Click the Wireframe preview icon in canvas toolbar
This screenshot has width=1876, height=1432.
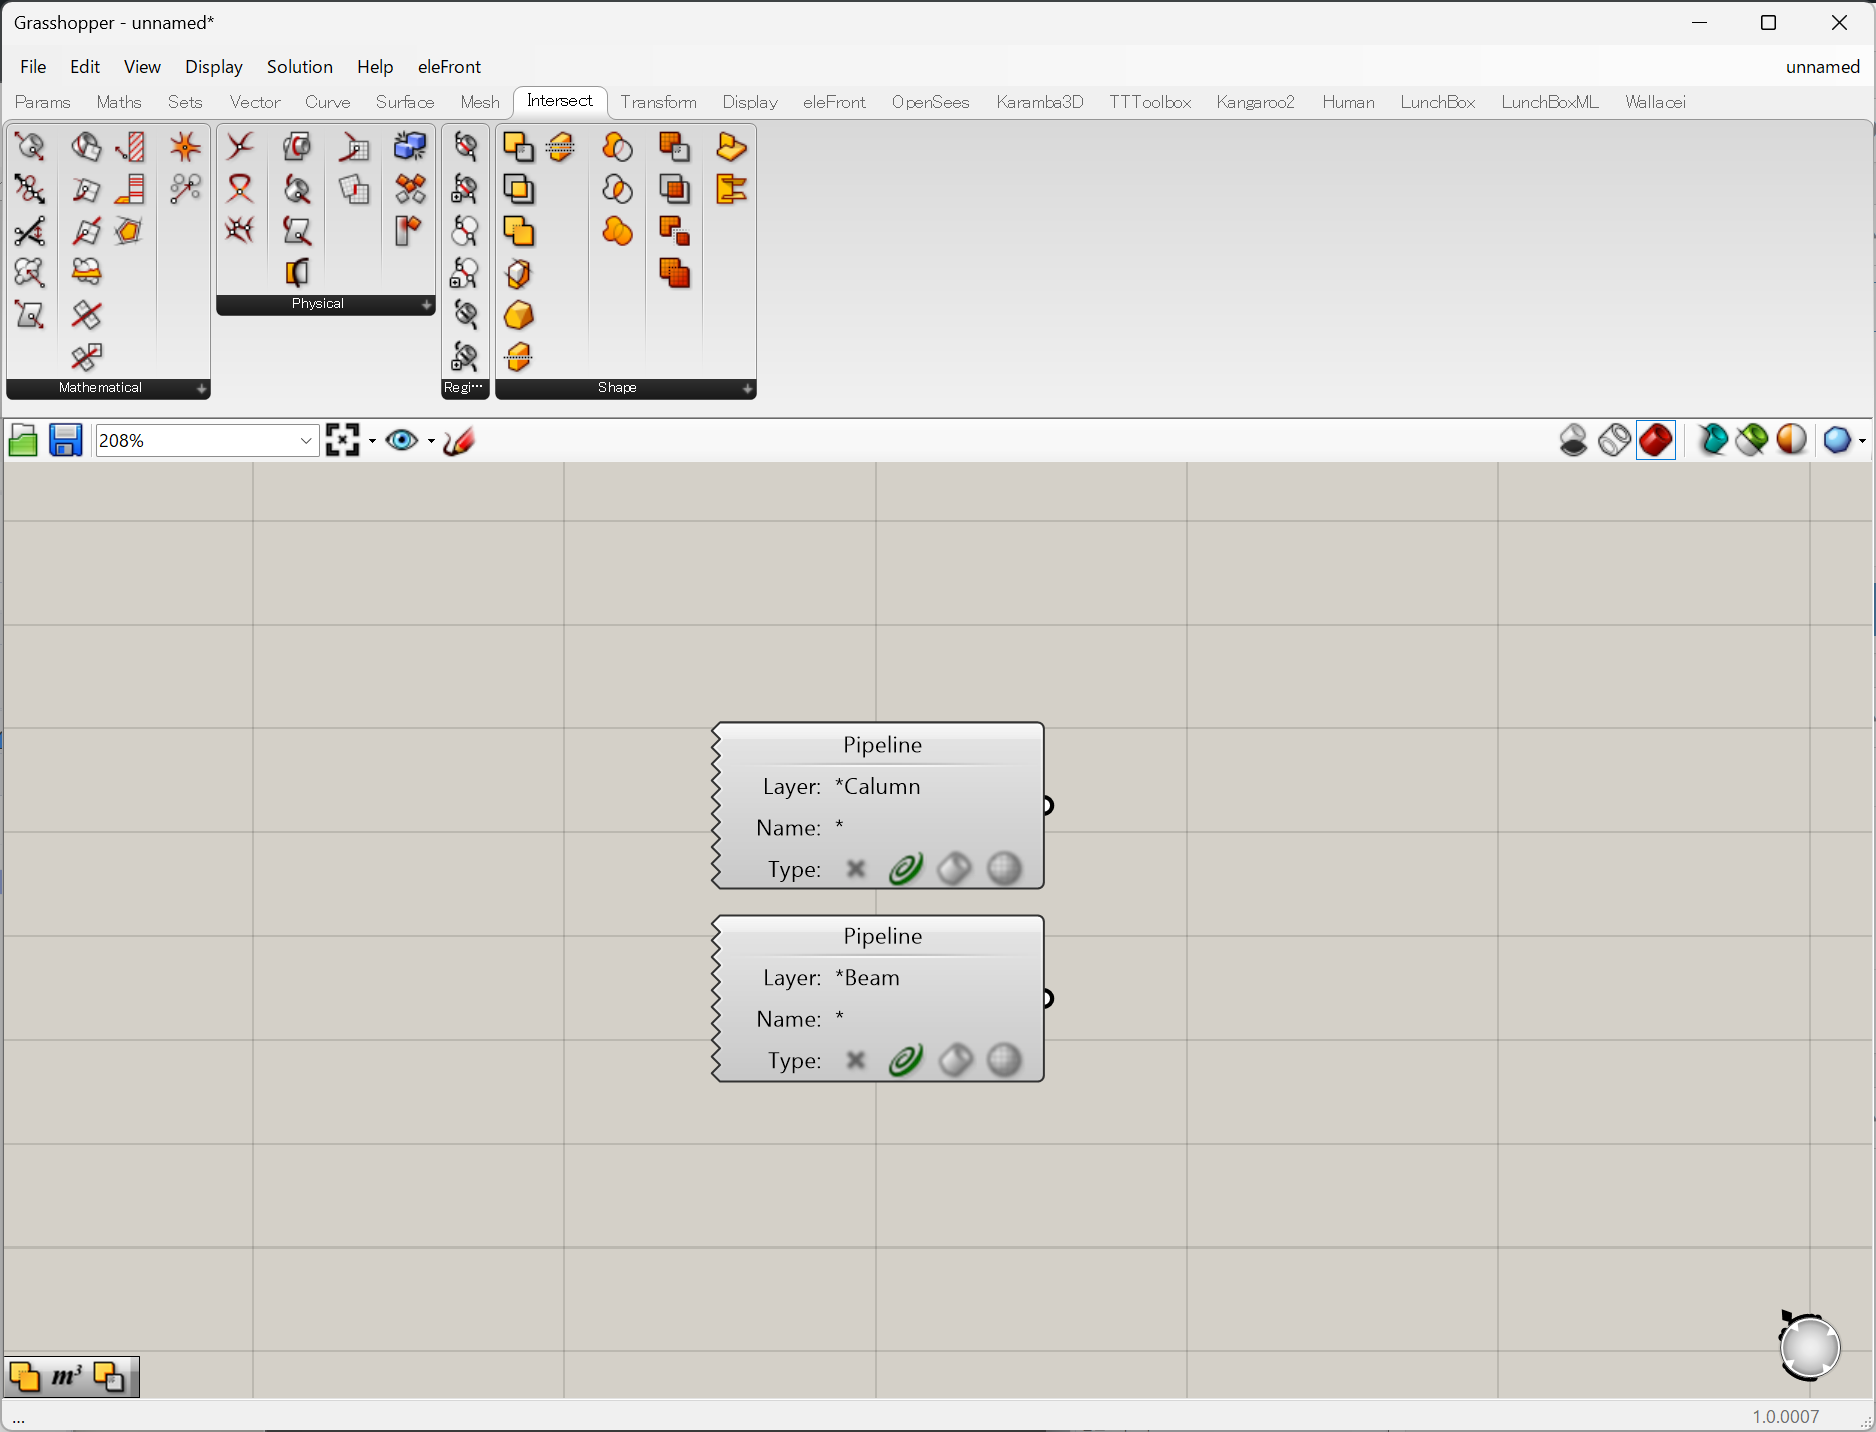[x=1614, y=440]
